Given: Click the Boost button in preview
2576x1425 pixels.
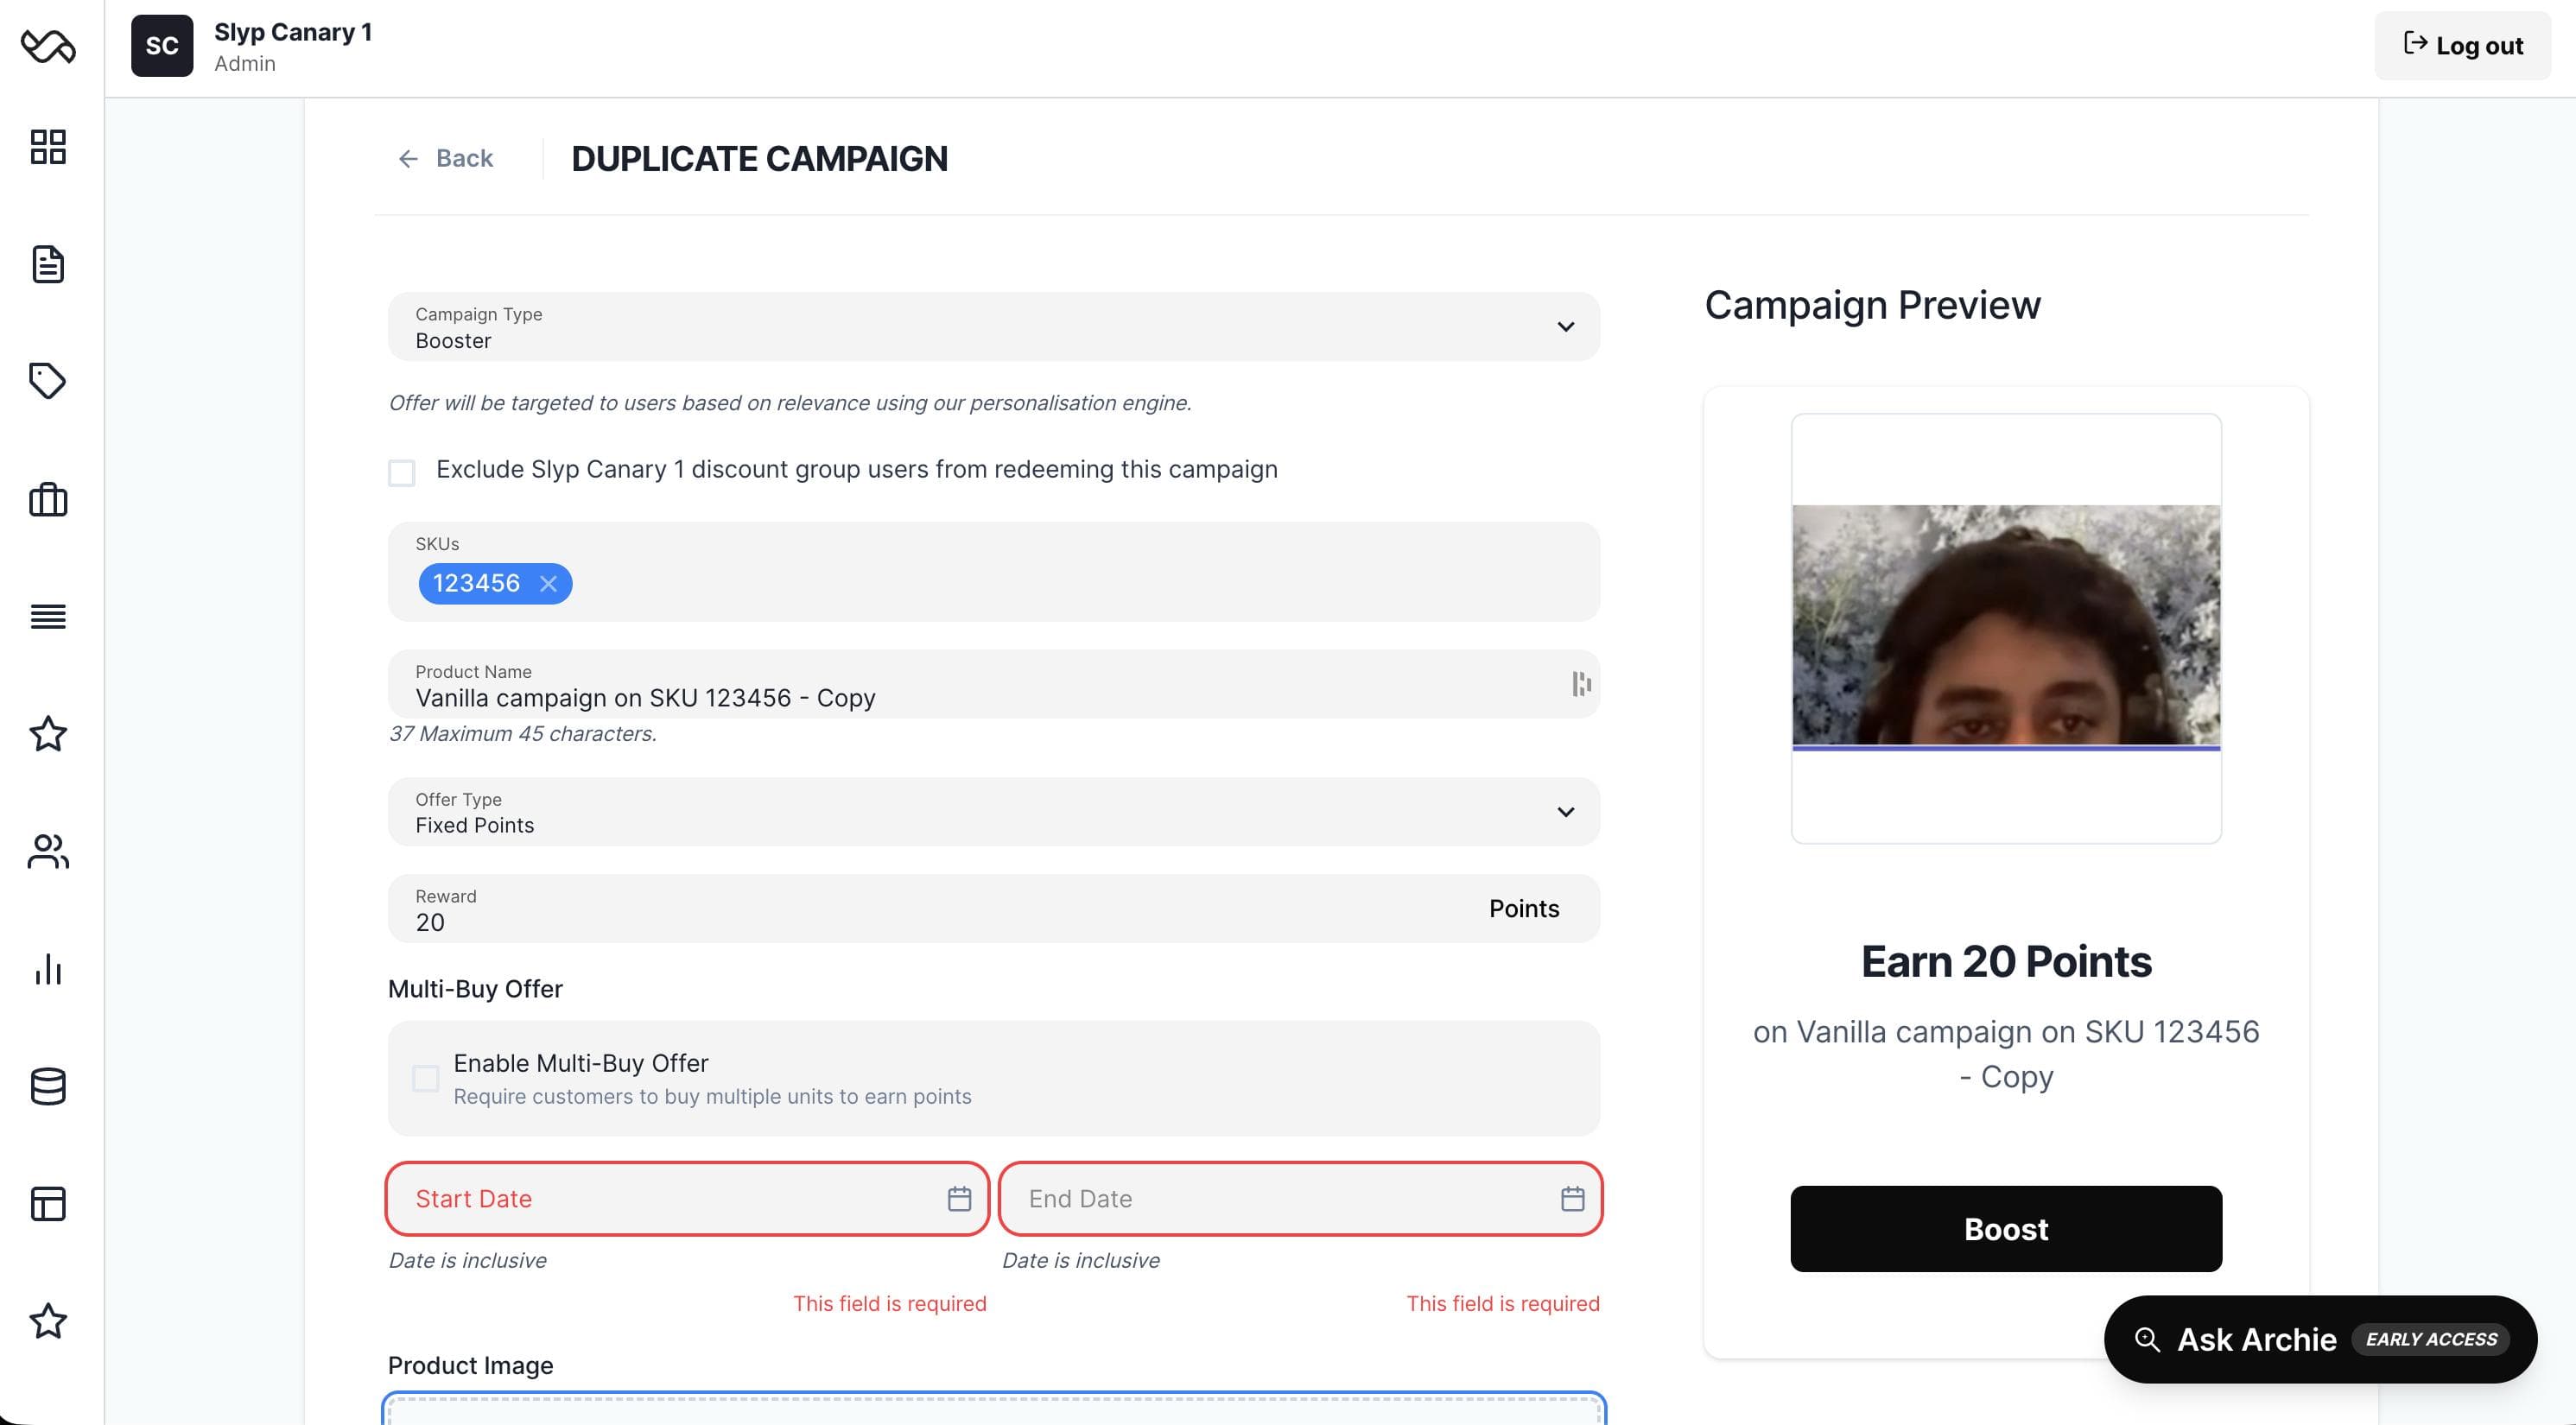Looking at the screenshot, I should pos(2006,1229).
